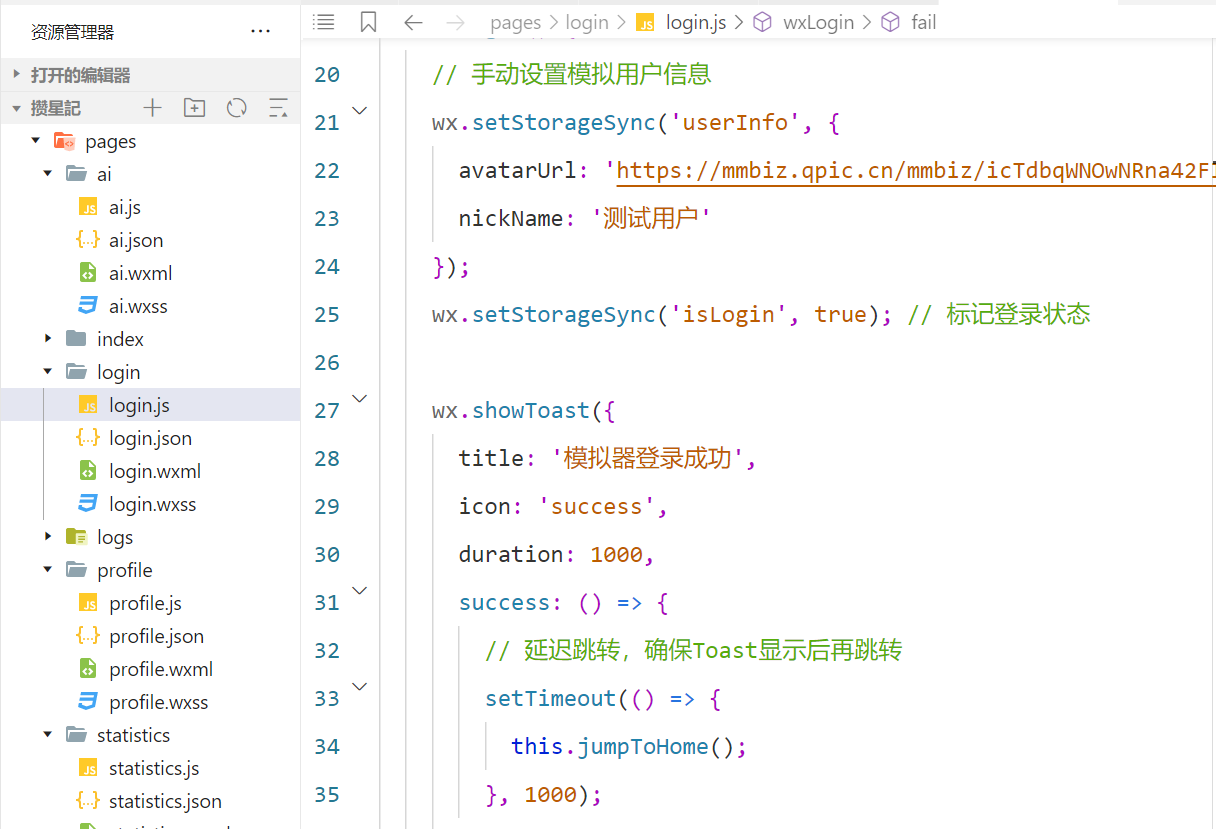Collapse the login folder

point(48,372)
